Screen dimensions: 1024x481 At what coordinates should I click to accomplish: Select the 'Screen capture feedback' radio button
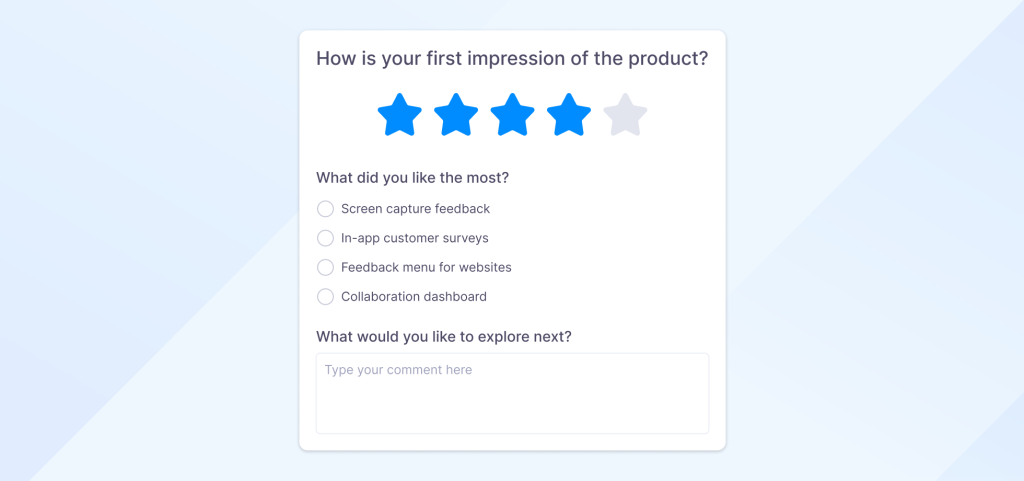pyautogui.click(x=325, y=209)
